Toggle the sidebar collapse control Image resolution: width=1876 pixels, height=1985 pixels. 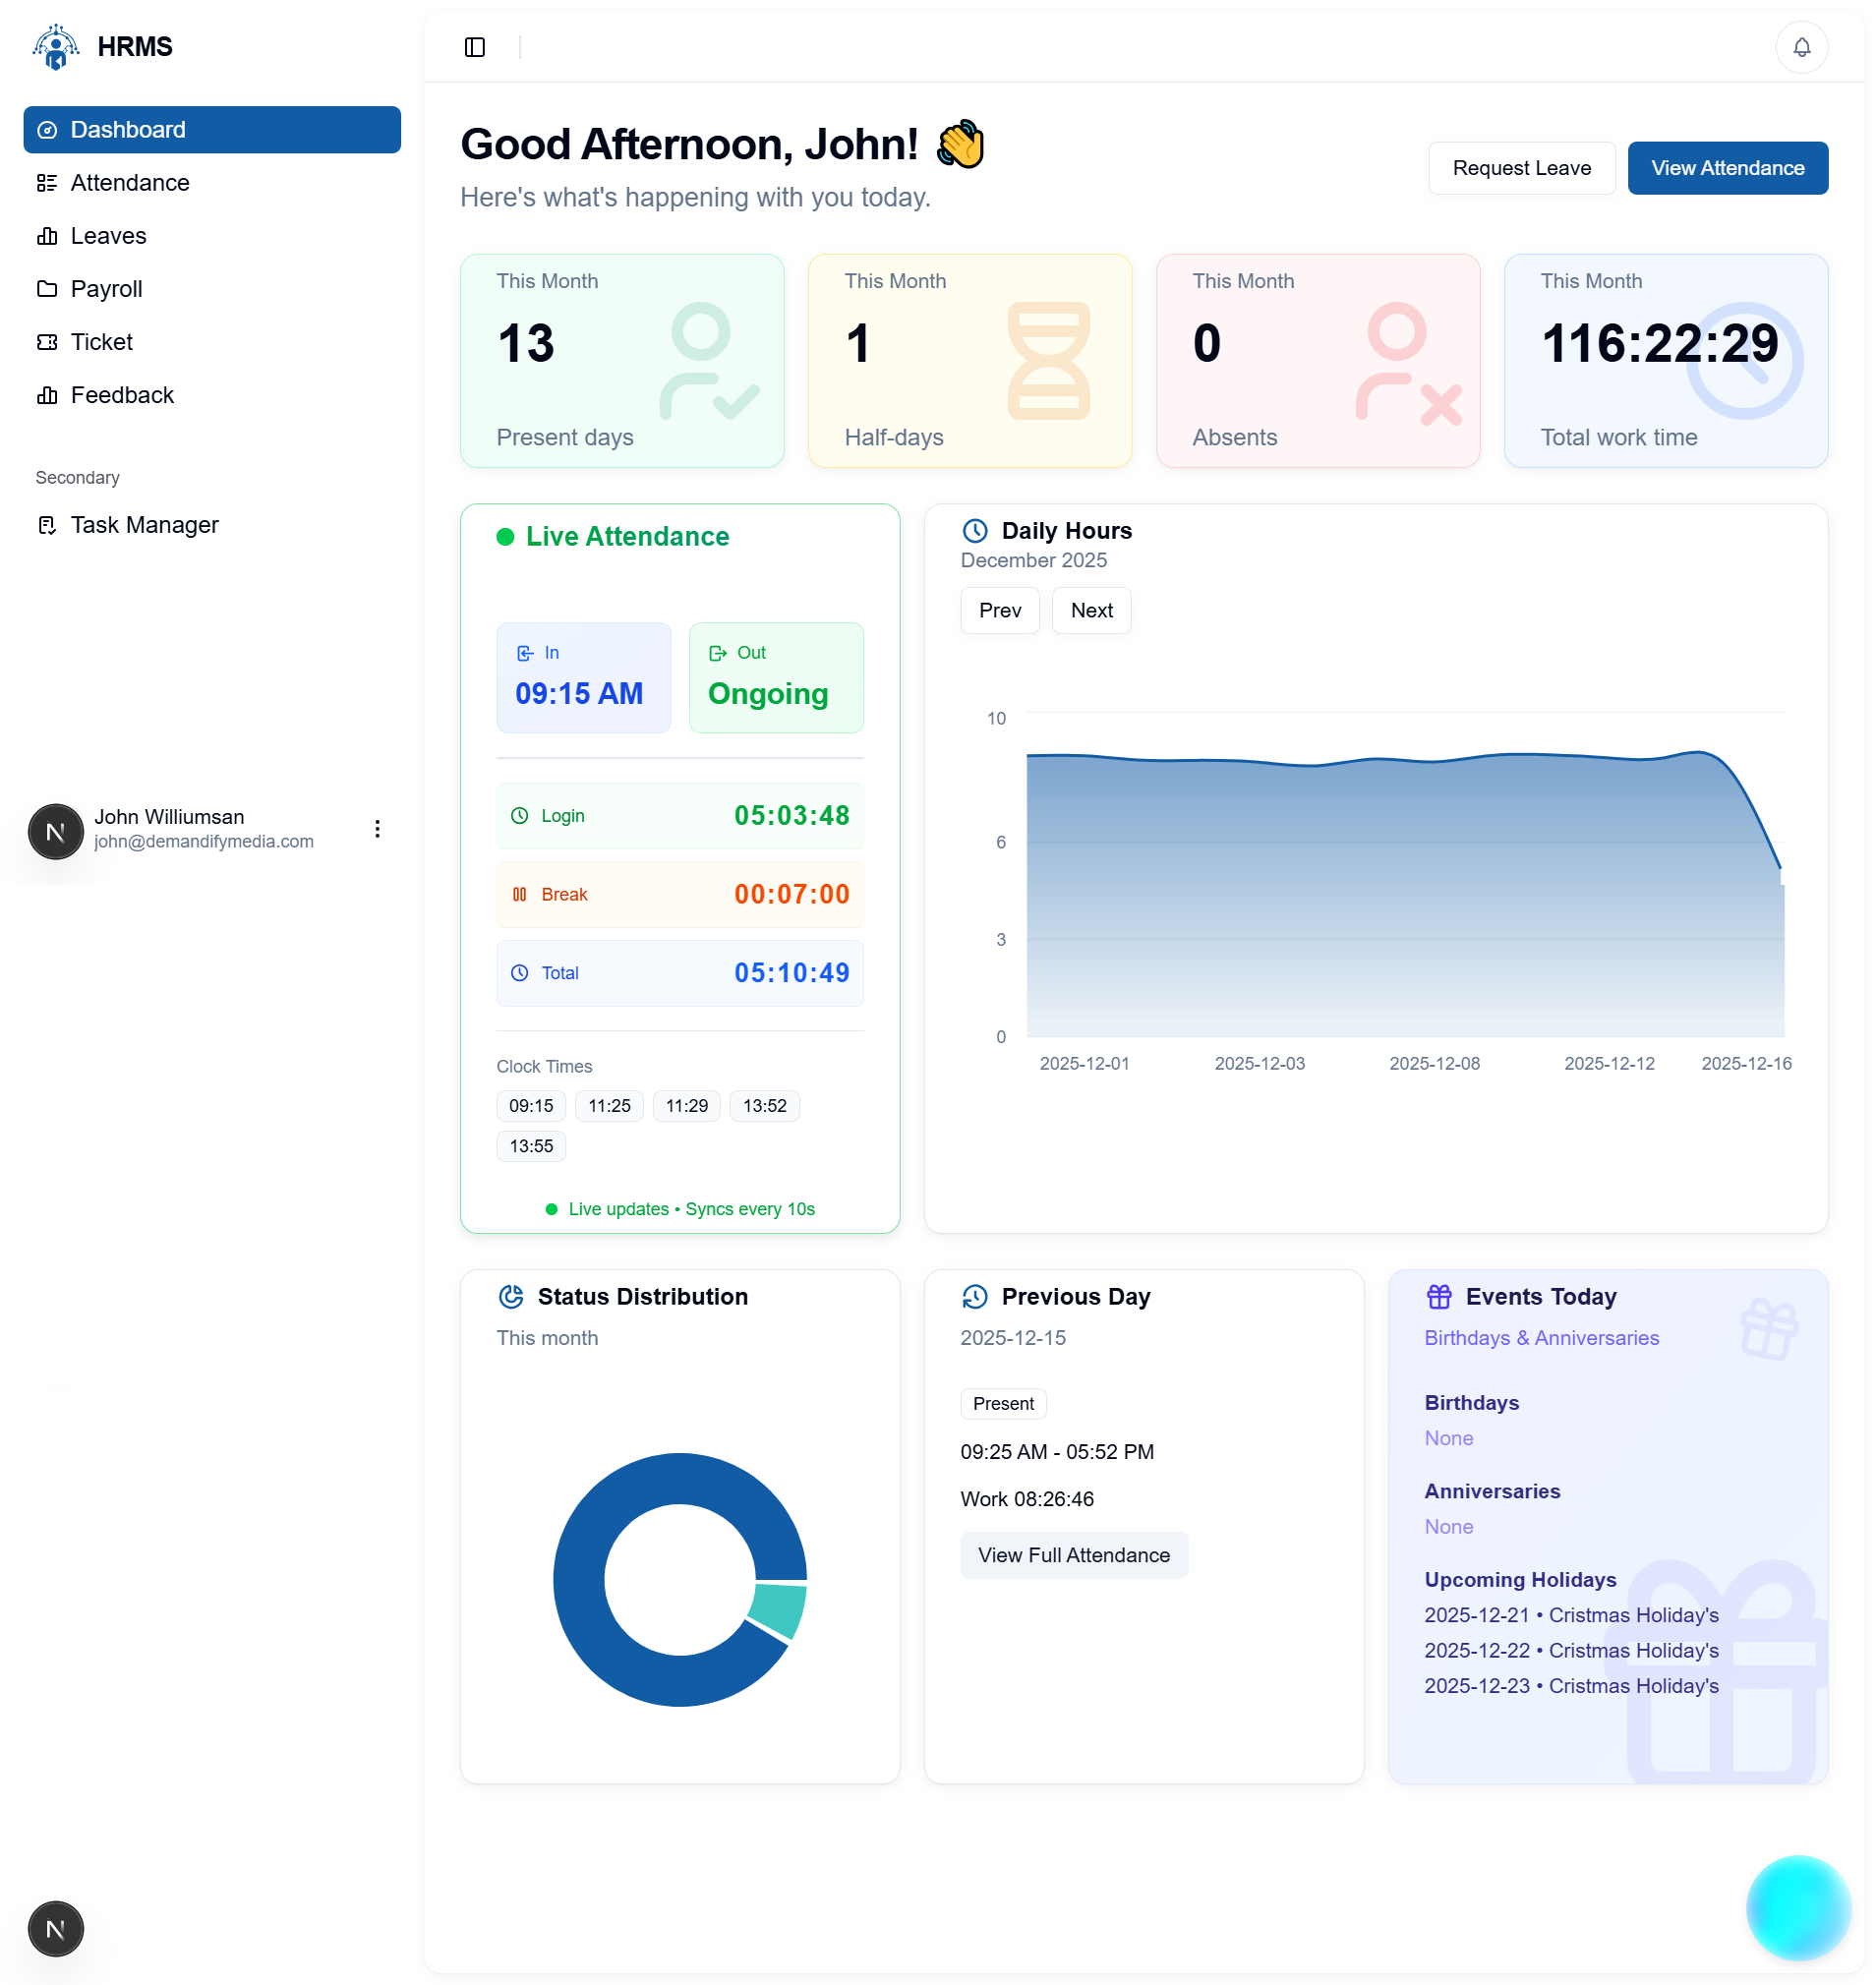coord(475,47)
